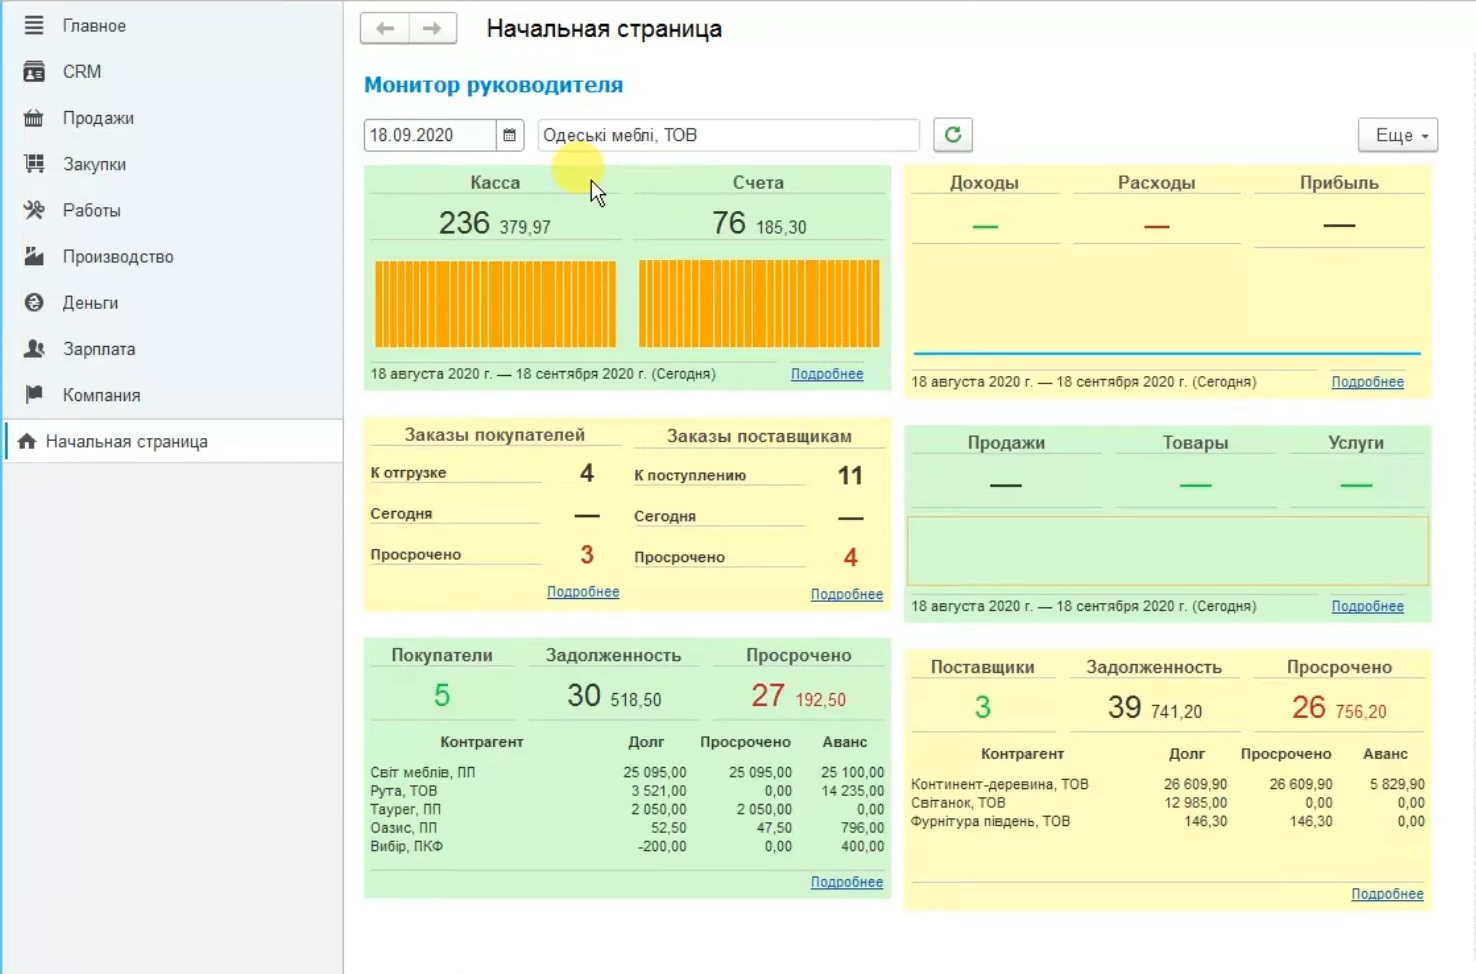
Task: Select the Начальная страница tab
Action: [174, 441]
